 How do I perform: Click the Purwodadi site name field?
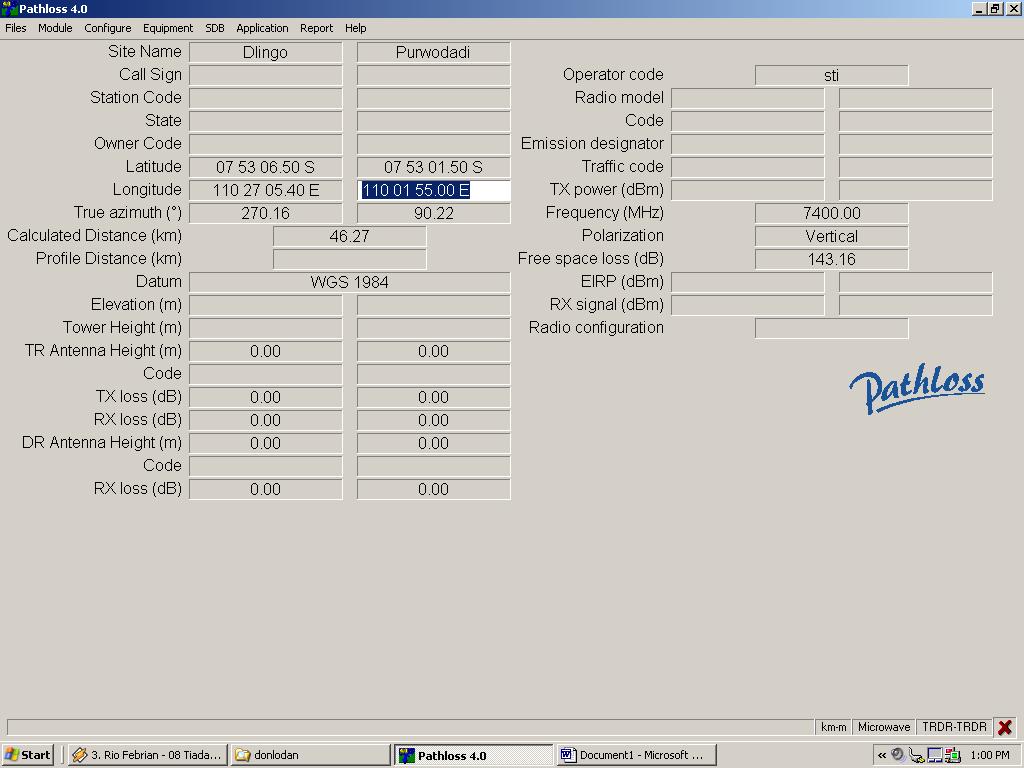[x=433, y=52]
